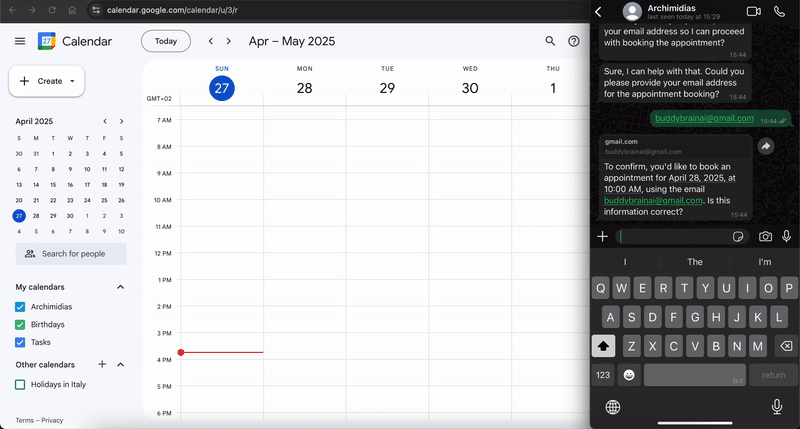Open emoji keyboard

tap(629, 375)
